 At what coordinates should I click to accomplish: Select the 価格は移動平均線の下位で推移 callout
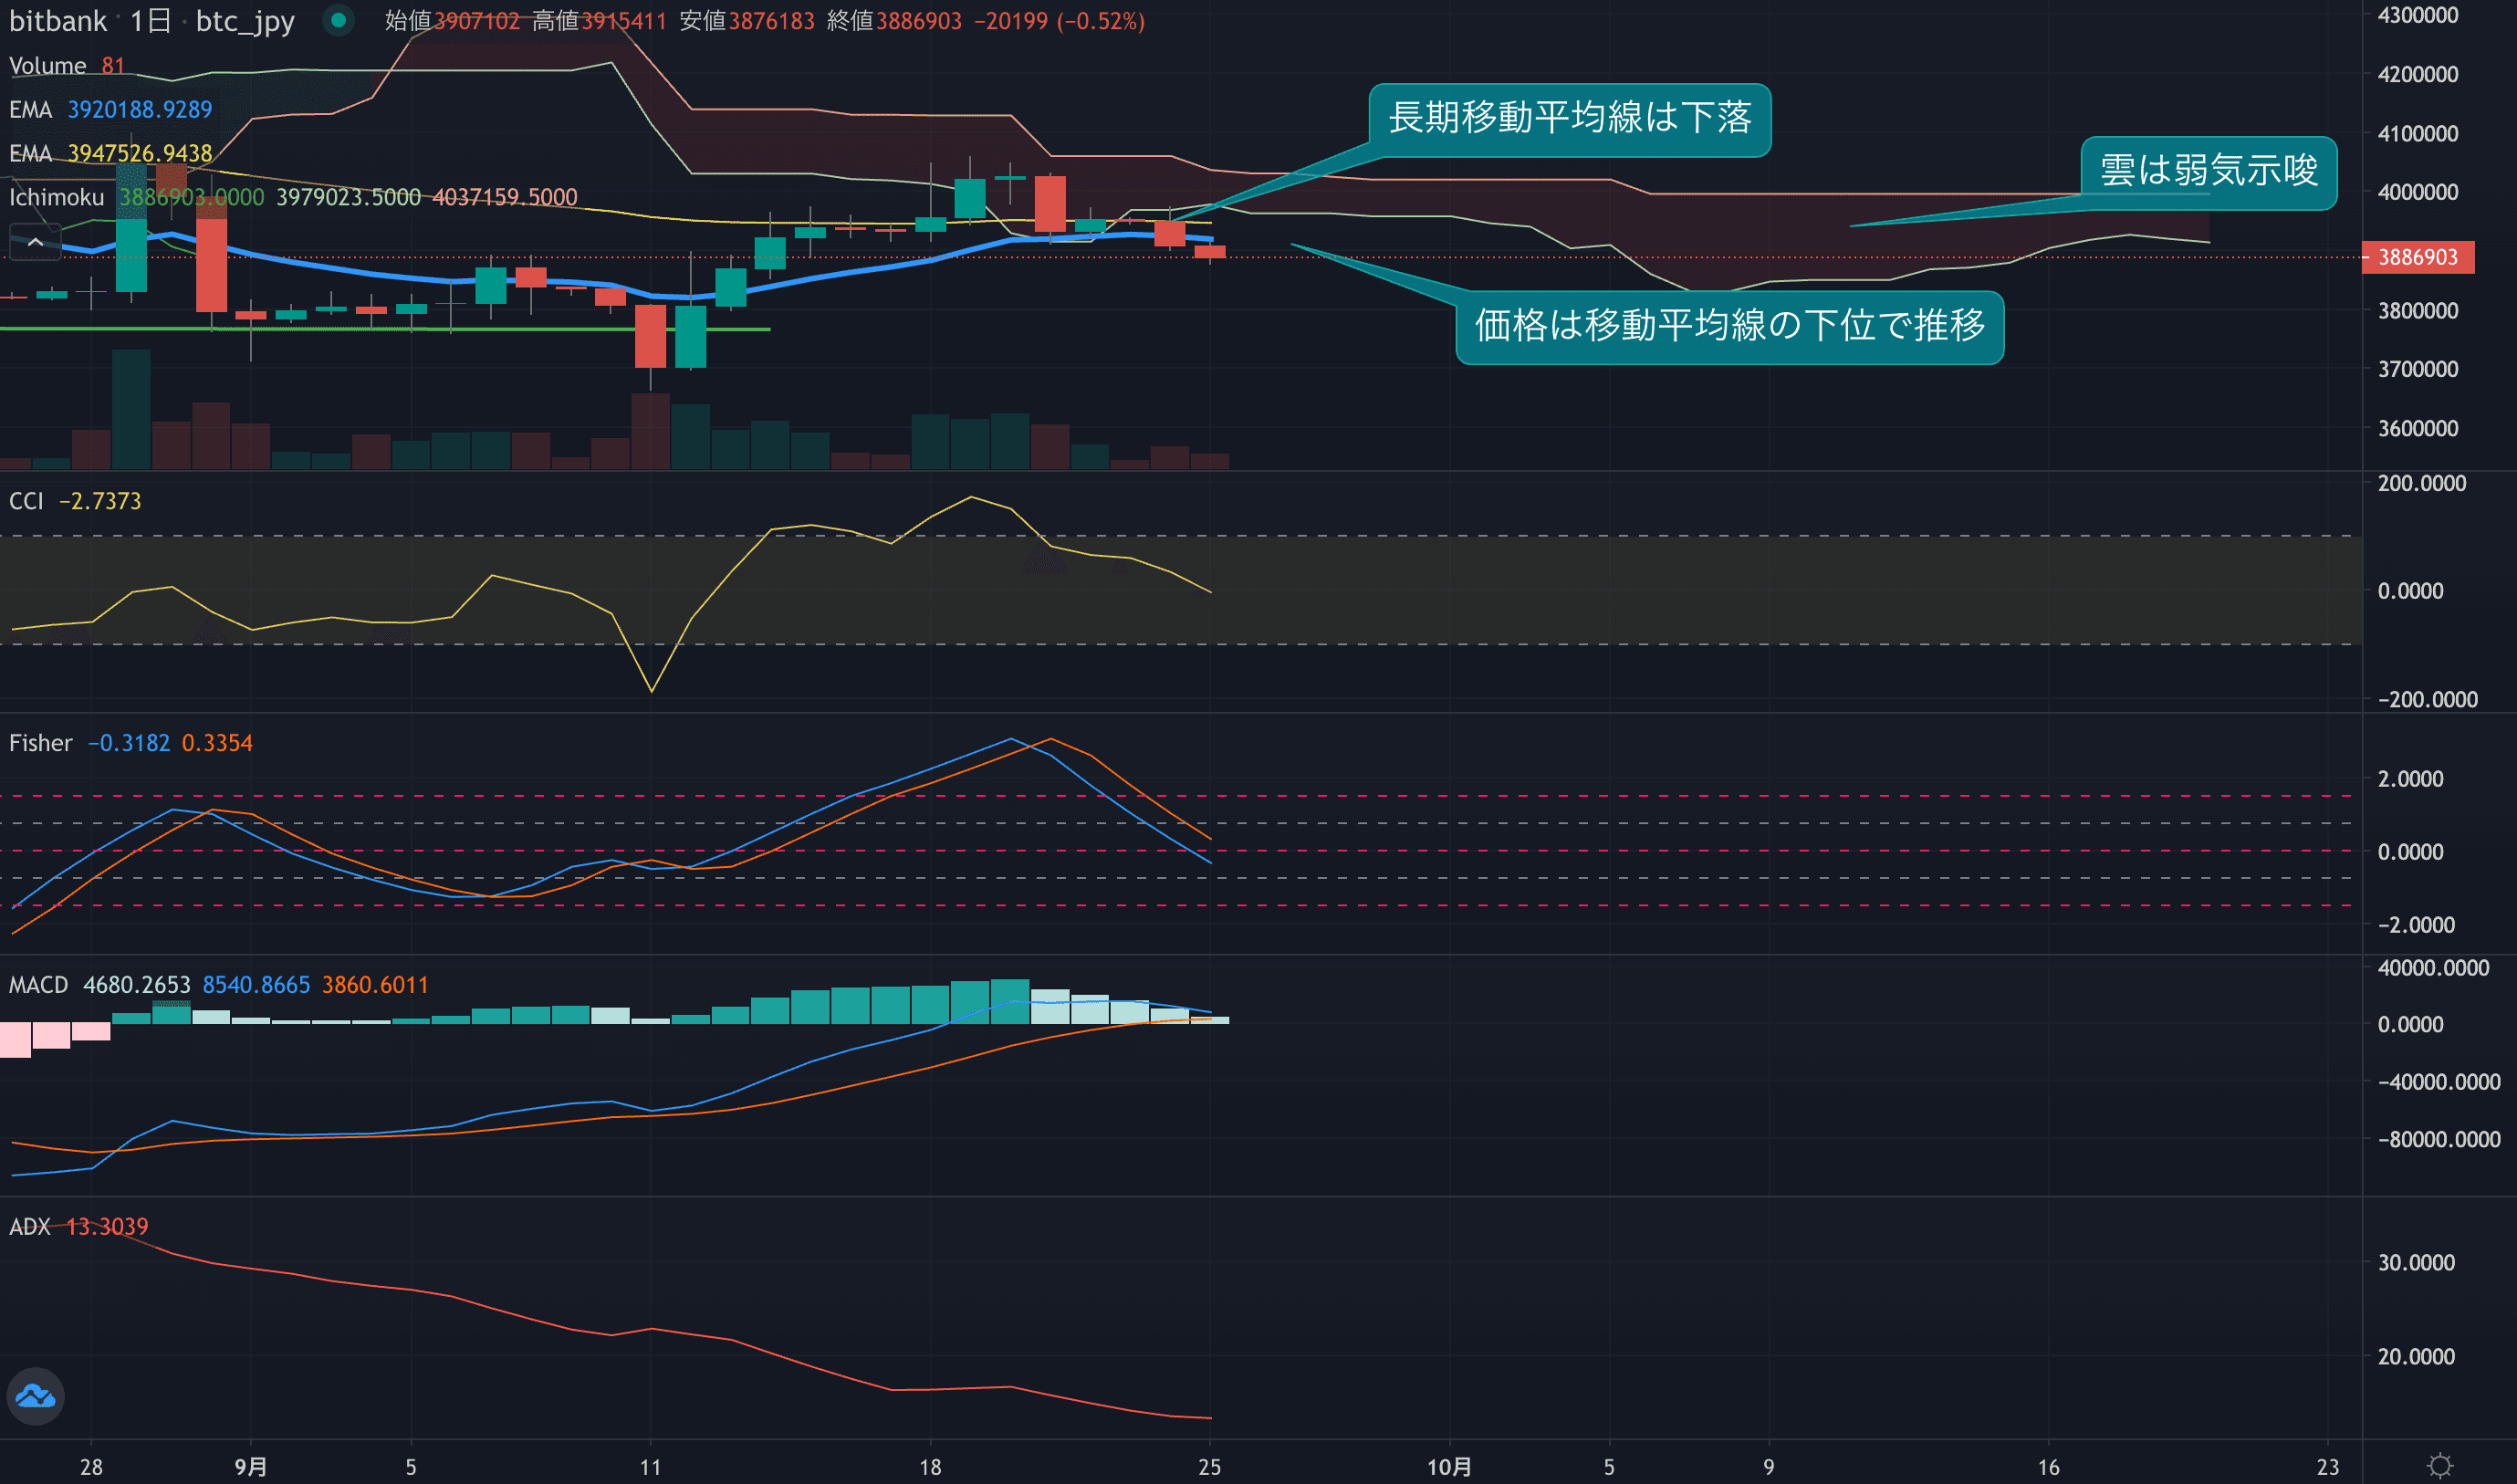click(1729, 327)
